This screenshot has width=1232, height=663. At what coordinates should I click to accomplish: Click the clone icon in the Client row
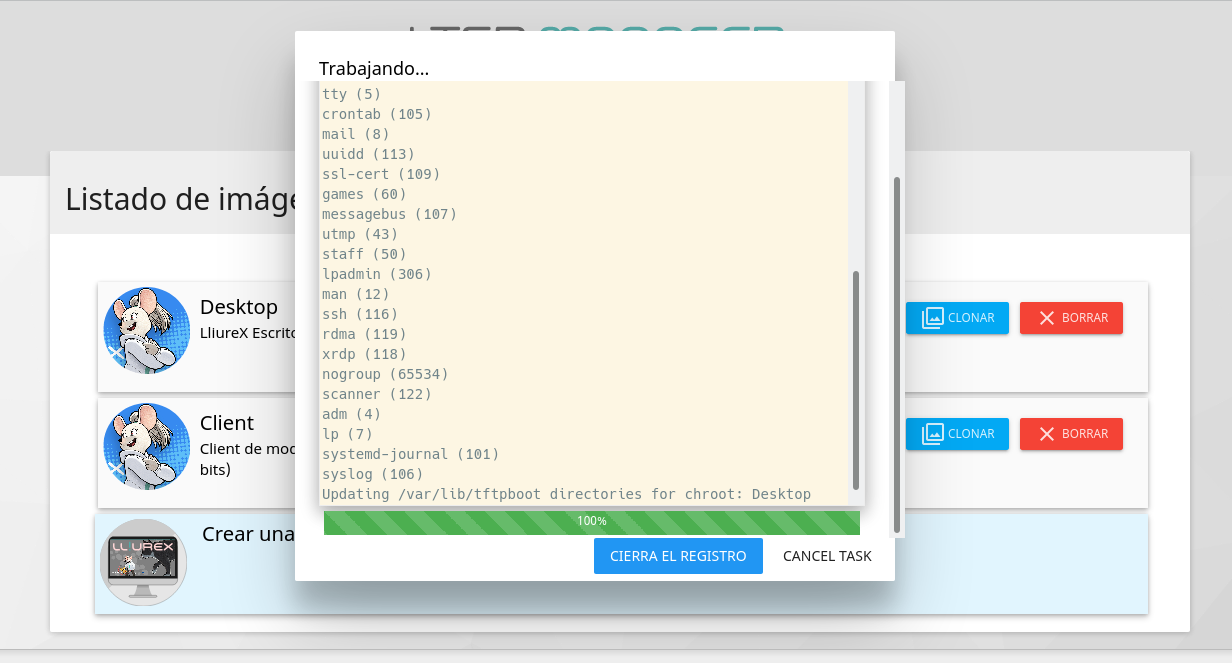932,434
